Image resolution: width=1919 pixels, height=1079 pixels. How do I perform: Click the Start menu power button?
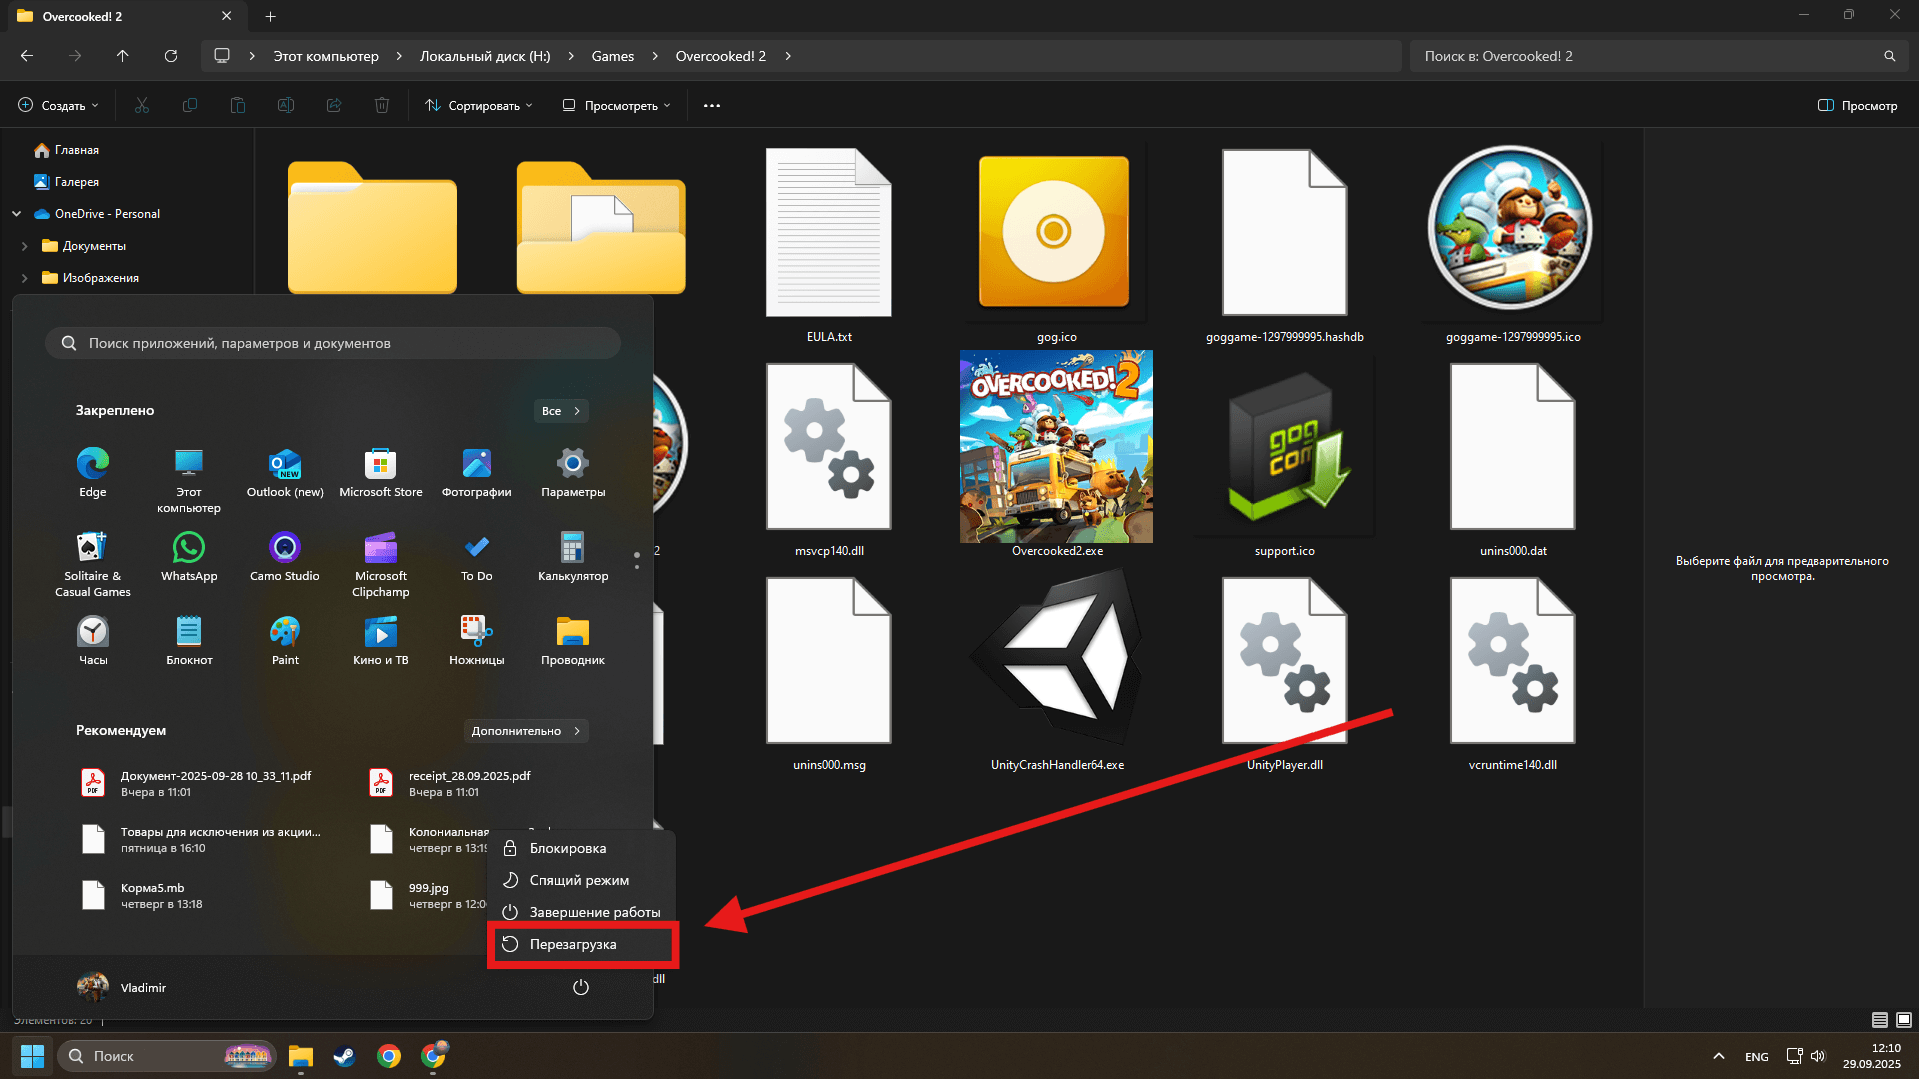(580, 987)
